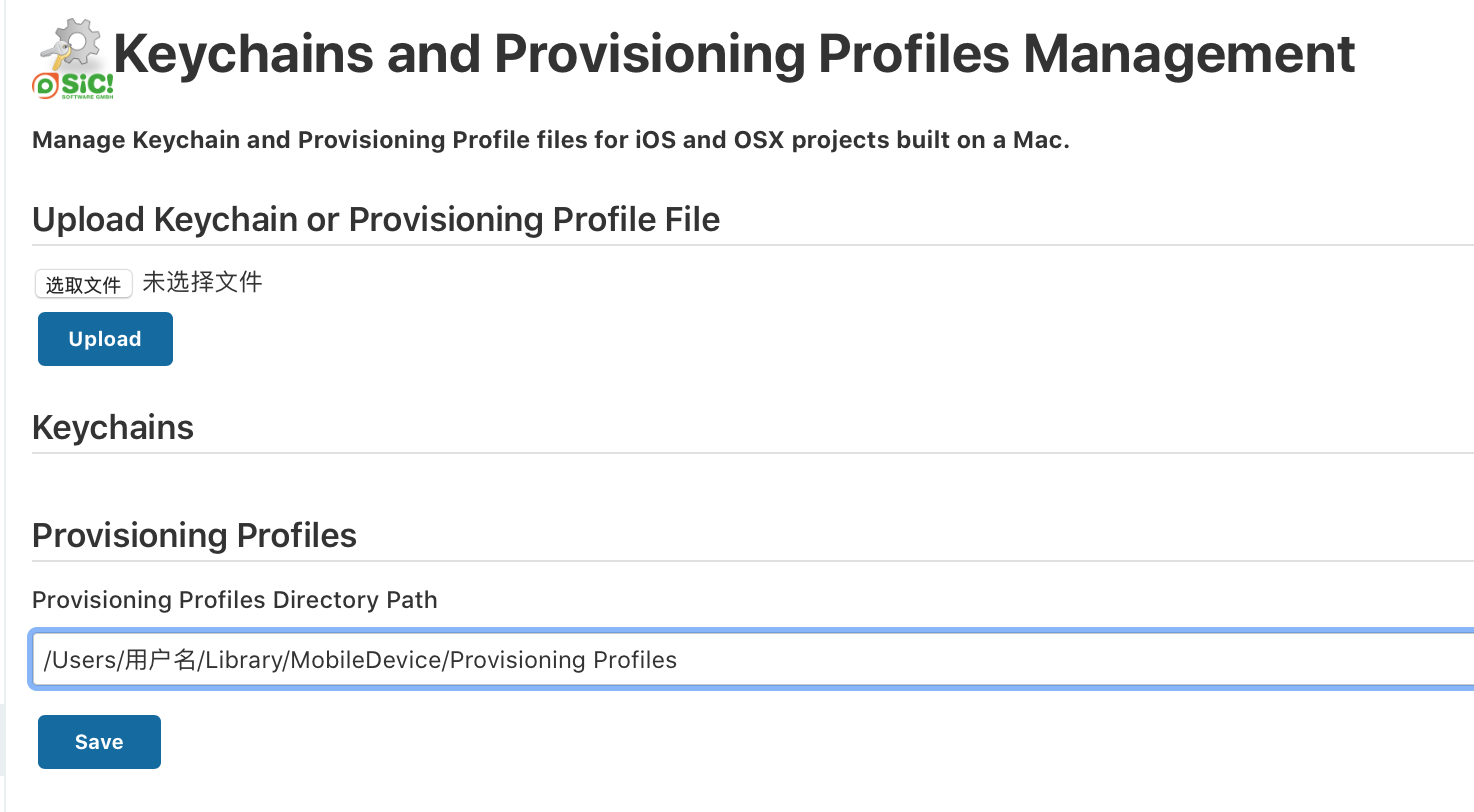Image resolution: width=1474 pixels, height=812 pixels.
Task: Click the word Keychains in the main title
Action: click(243, 55)
